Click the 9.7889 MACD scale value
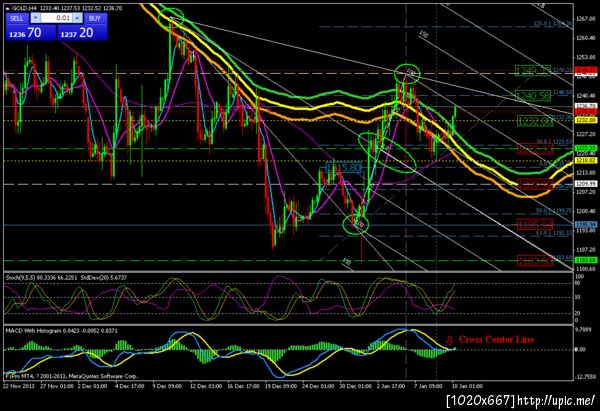Image resolution: width=600 pixels, height=411 pixels. 585,329
